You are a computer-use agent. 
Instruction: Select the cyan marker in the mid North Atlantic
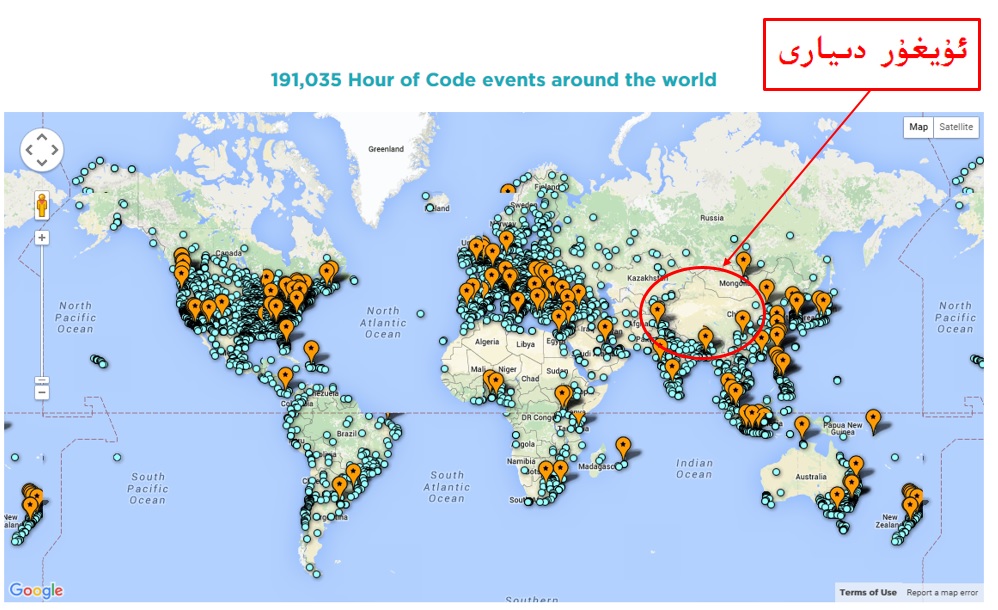421,314
